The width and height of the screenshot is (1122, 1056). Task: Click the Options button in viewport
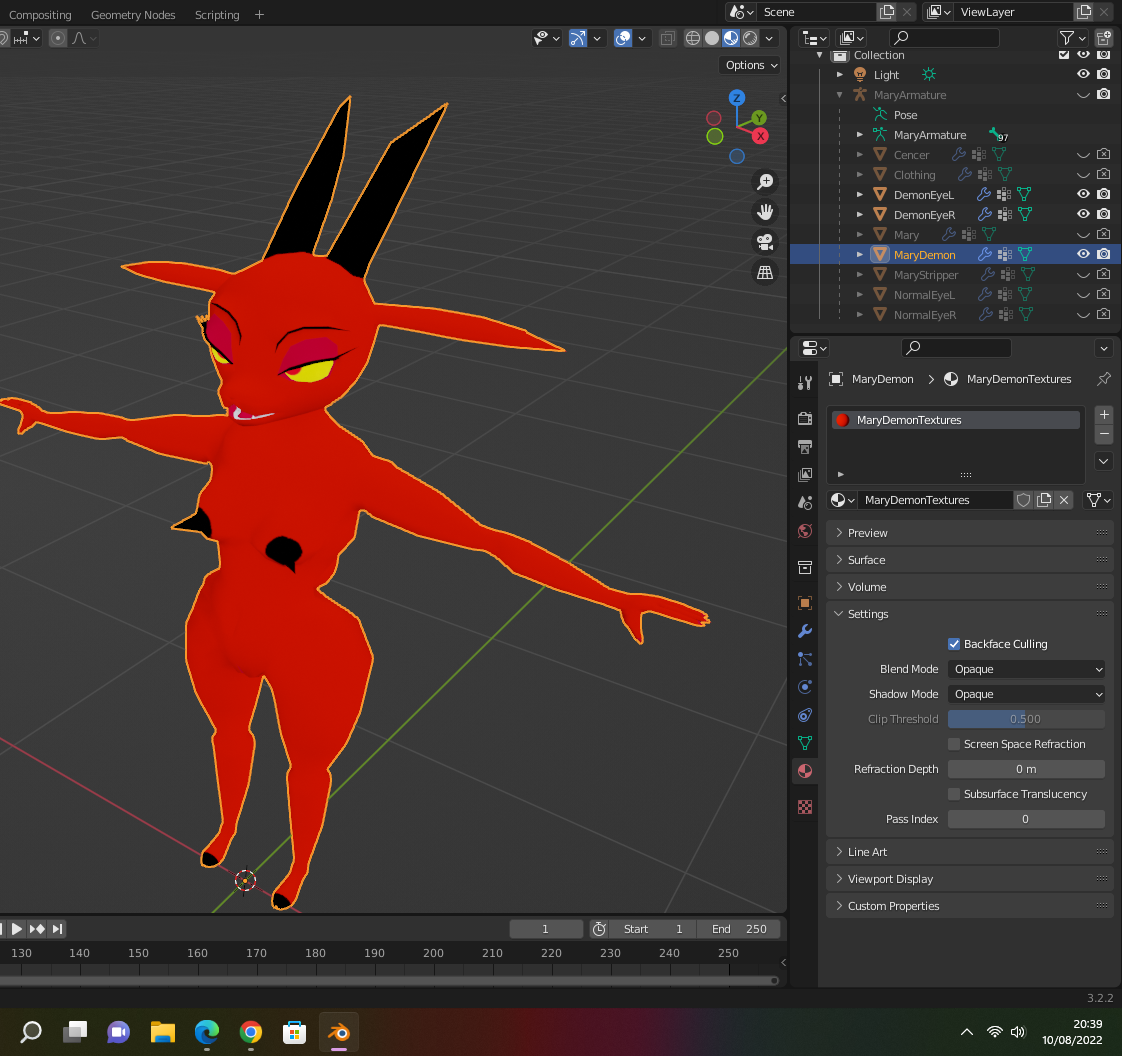(x=750, y=65)
